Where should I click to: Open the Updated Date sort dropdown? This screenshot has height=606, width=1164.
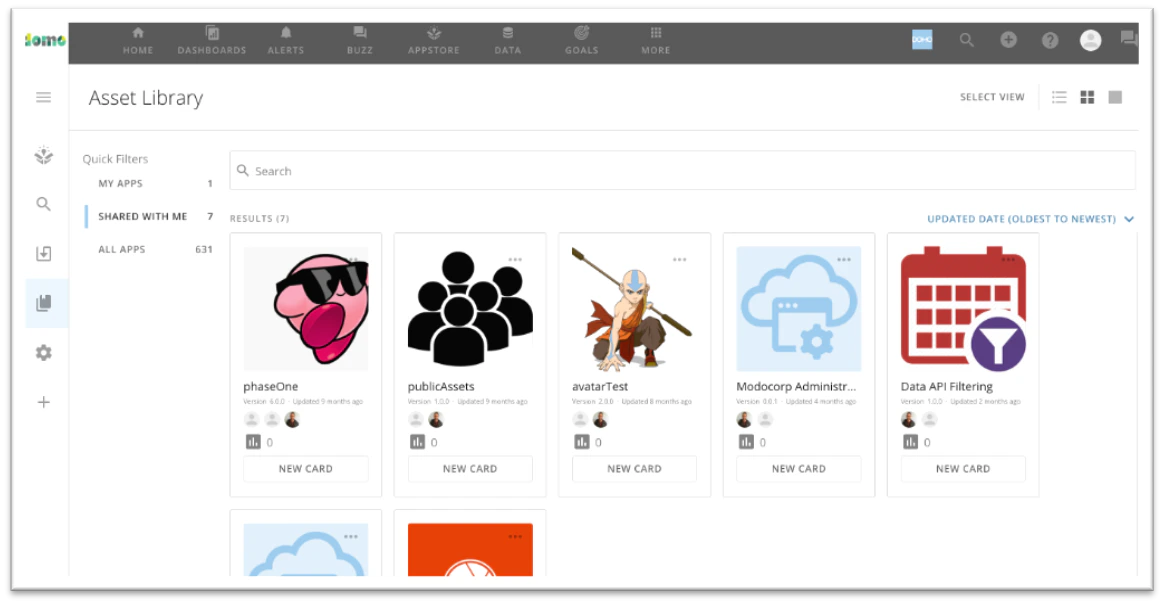click(x=1030, y=219)
